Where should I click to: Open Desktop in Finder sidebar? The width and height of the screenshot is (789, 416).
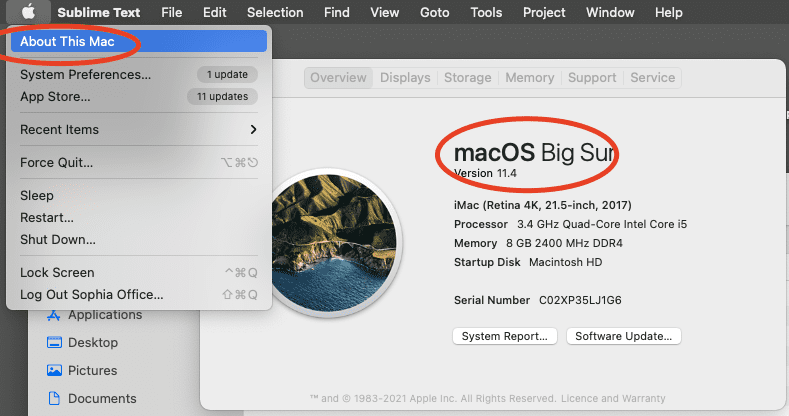(93, 343)
